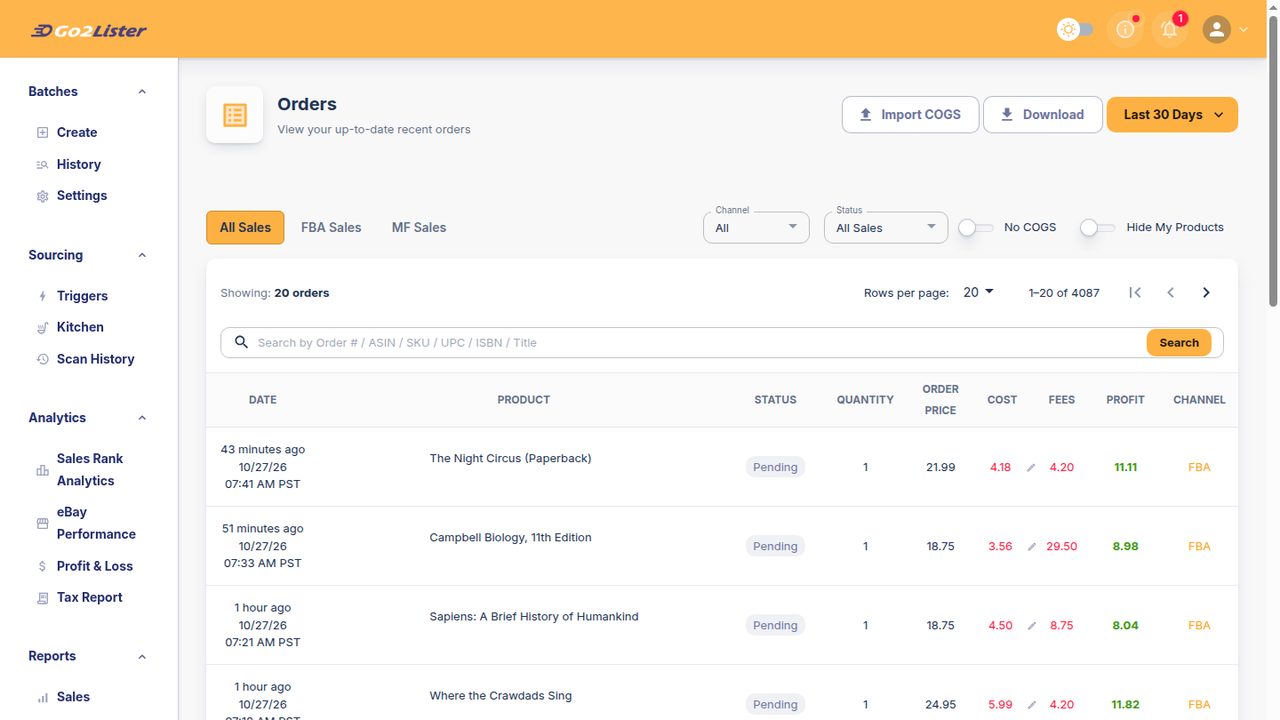Open the Channel dropdown
Image resolution: width=1280 pixels, height=720 pixels.
(x=756, y=228)
